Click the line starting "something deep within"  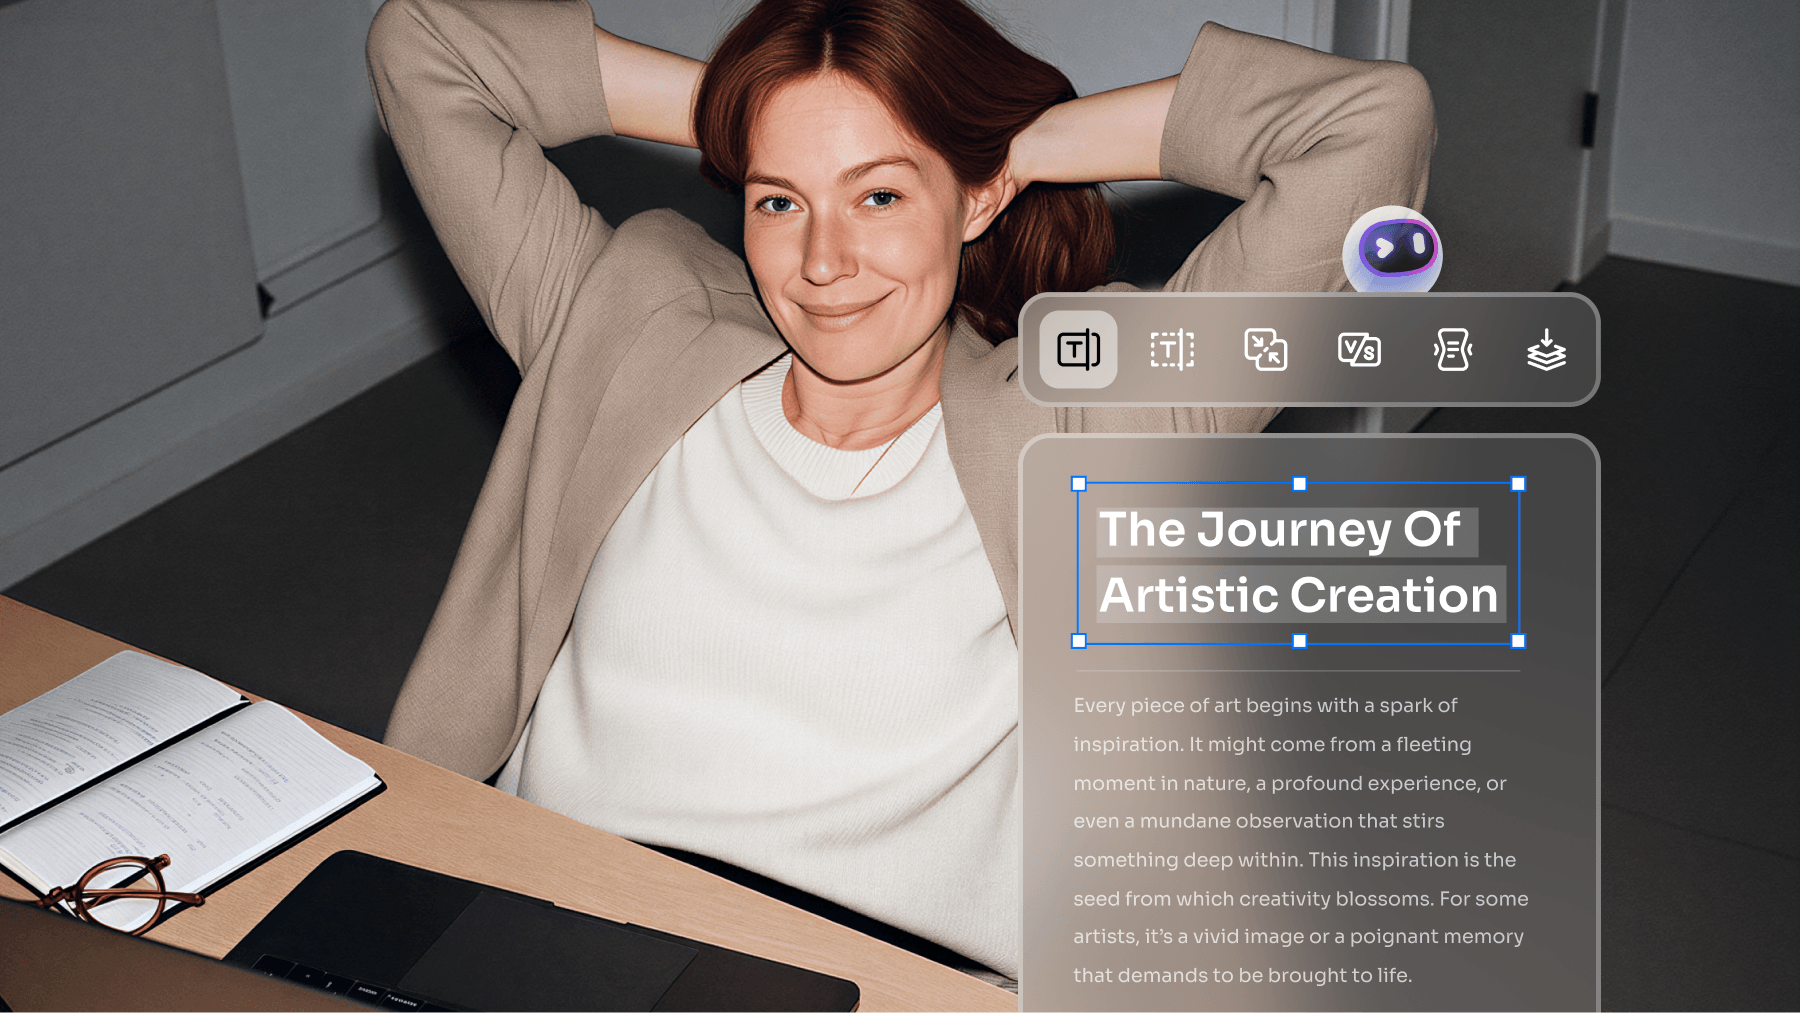(1295, 860)
